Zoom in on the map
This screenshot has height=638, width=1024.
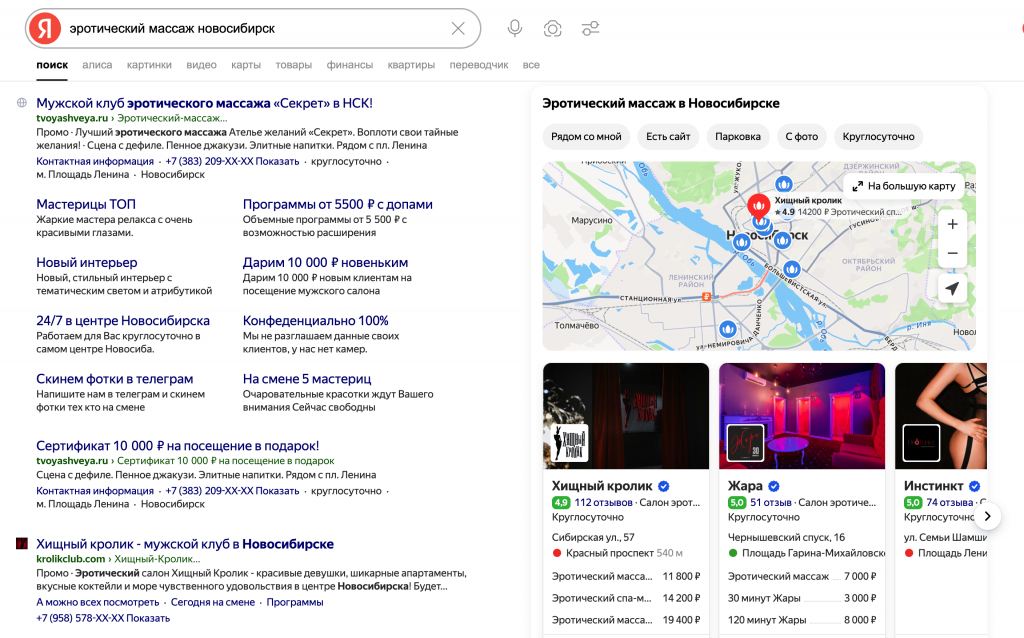point(952,224)
